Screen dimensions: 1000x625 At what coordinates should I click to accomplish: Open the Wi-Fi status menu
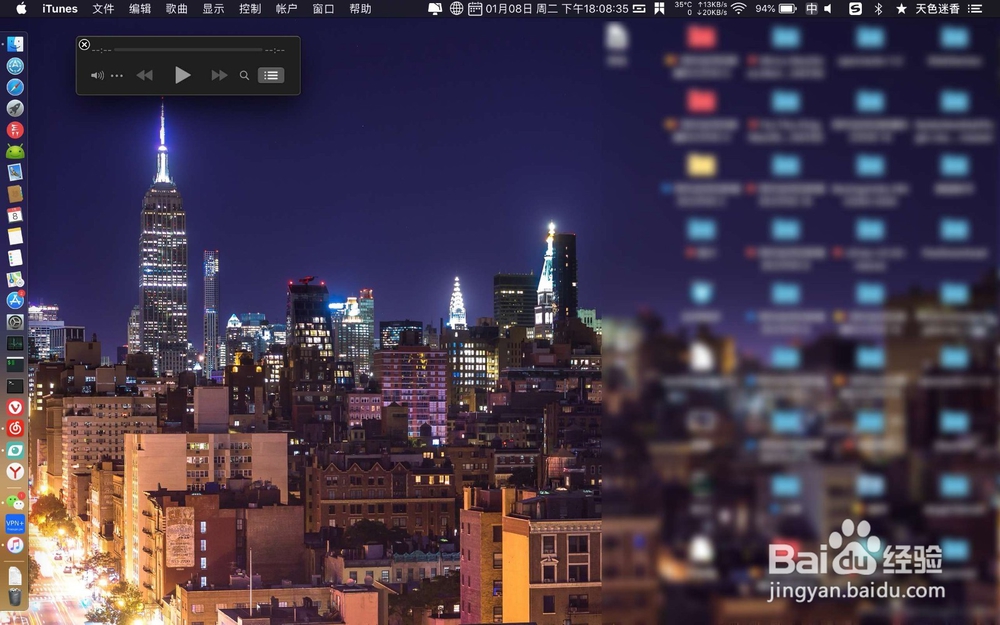click(739, 8)
